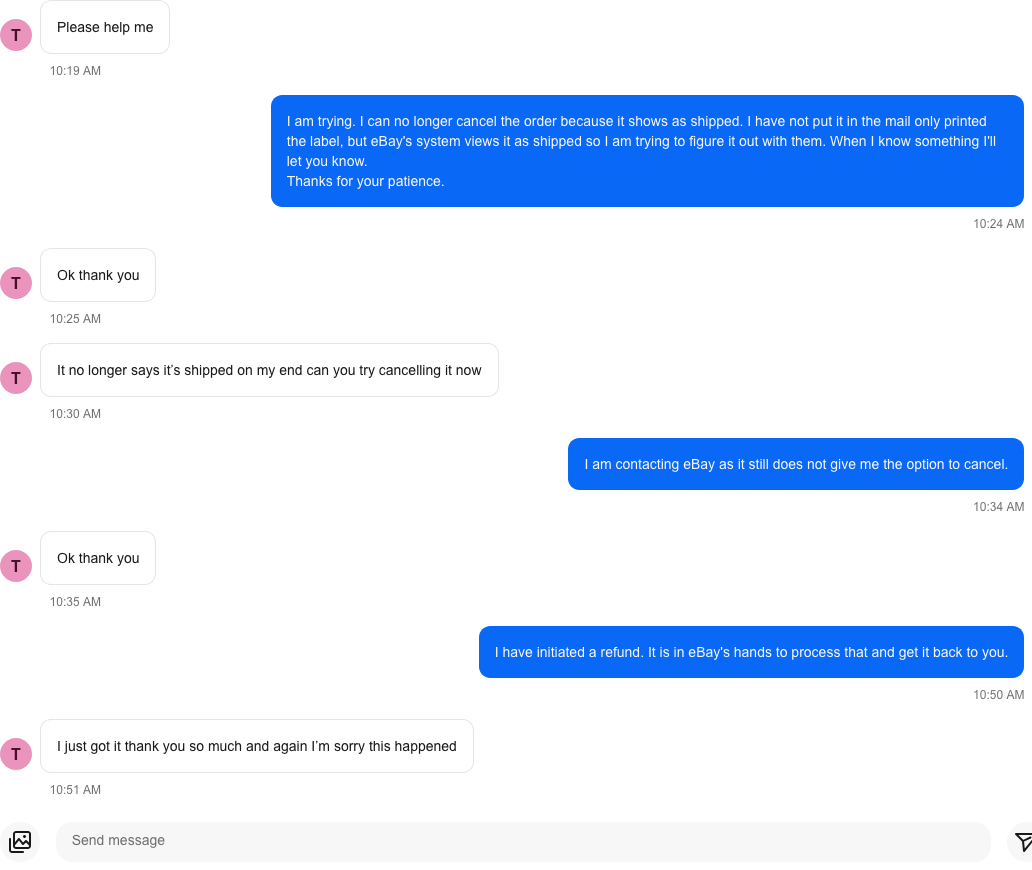
Task: Click the 10:24 AM timestamp
Action: [x=998, y=224]
